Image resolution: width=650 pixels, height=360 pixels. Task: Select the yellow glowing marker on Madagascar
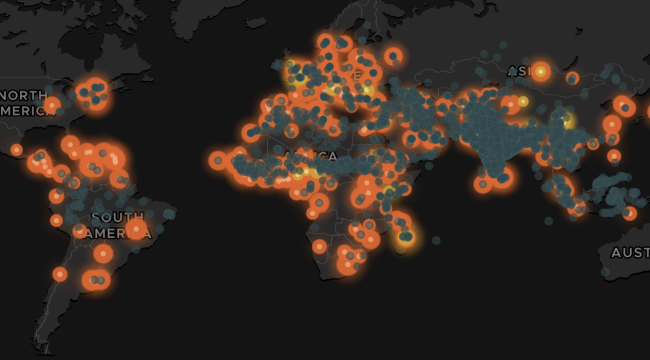405,237
